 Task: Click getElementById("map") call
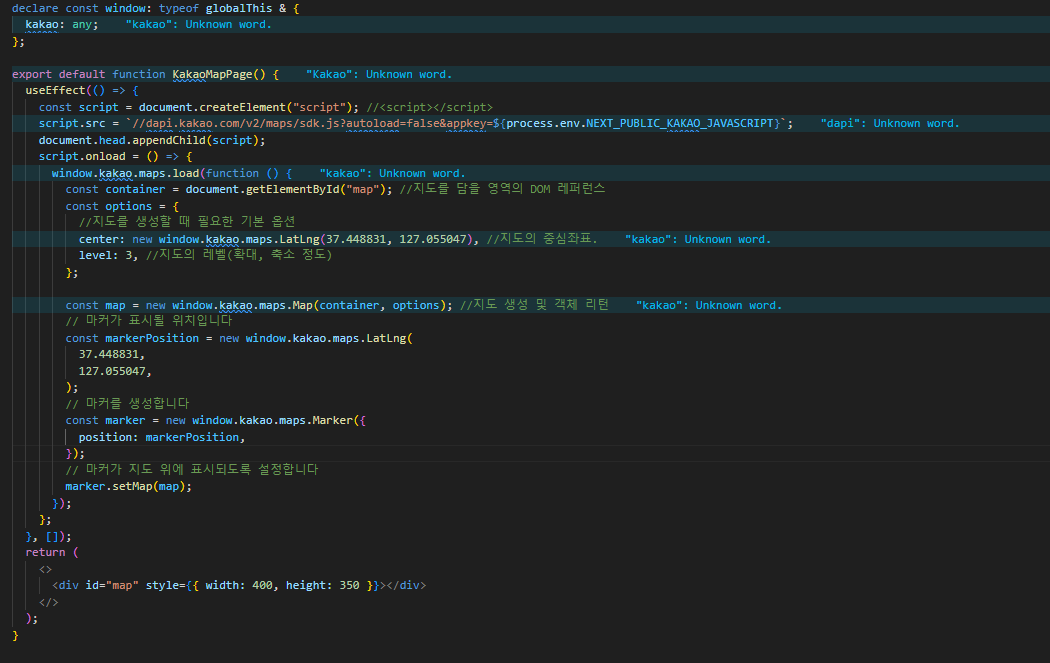316,190
